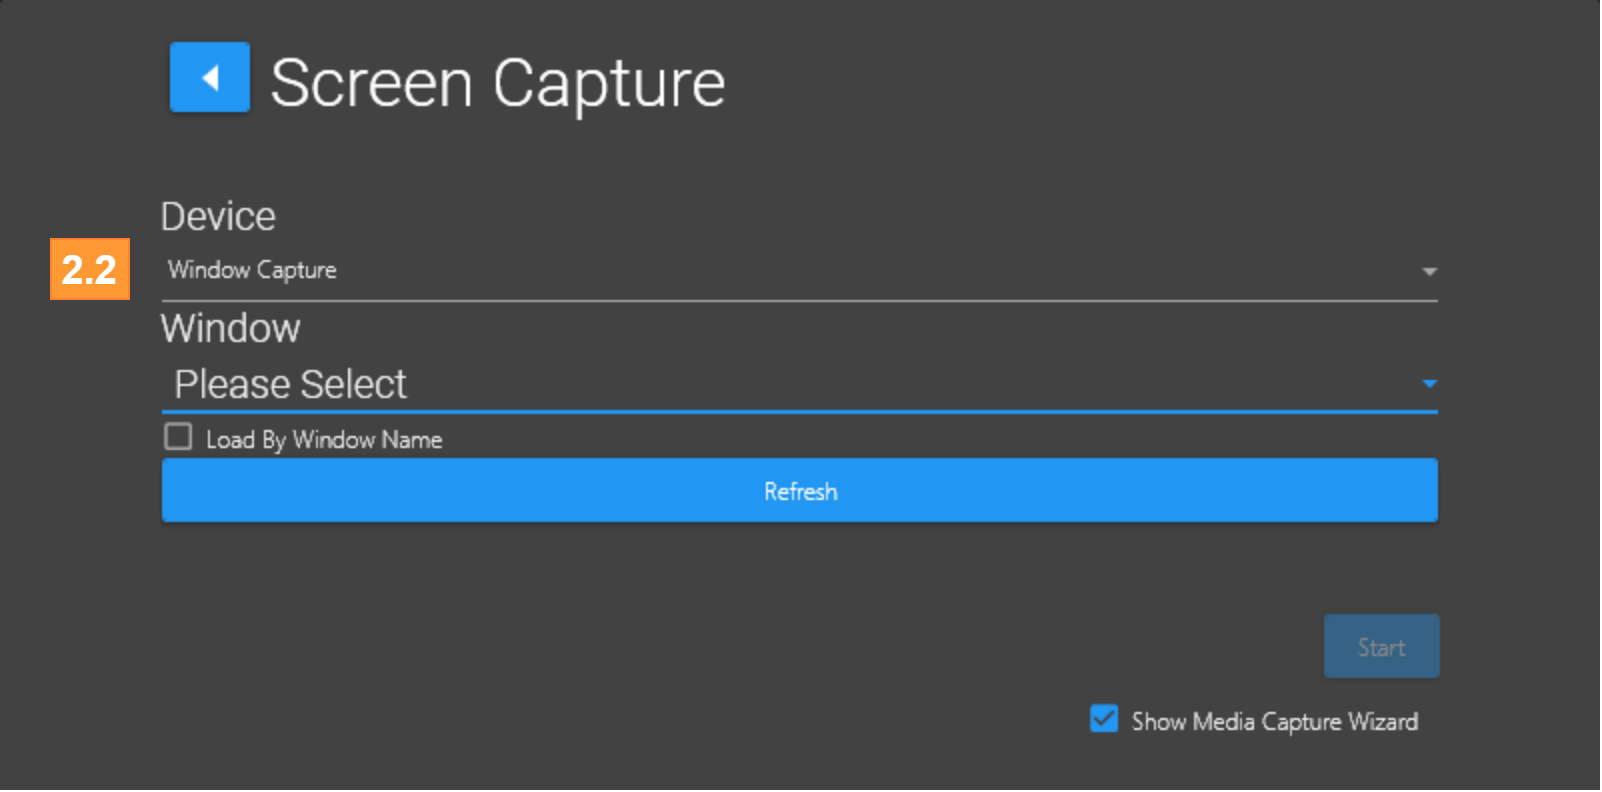Open the Window Capture device selector

pyautogui.click(x=252, y=270)
